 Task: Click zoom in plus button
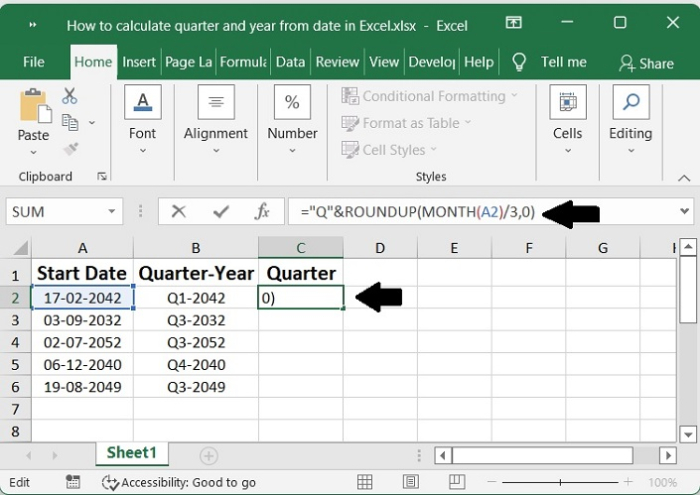pyautogui.click(x=628, y=482)
